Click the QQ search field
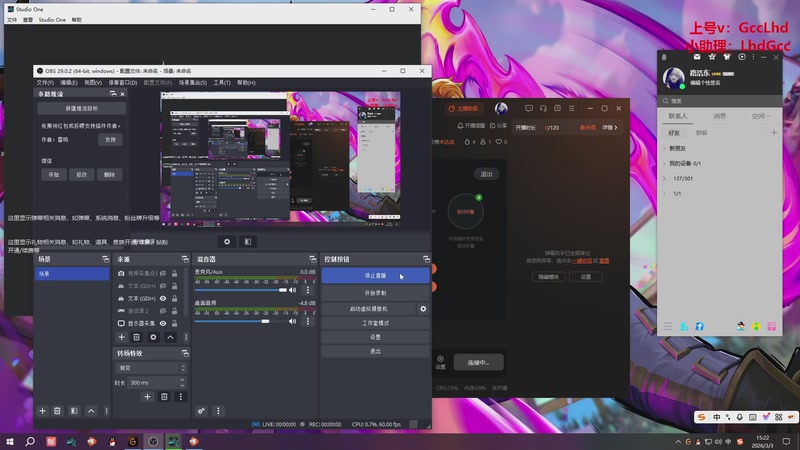Image resolution: width=800 pixels, height=450 pixels. tap(719, 101)
